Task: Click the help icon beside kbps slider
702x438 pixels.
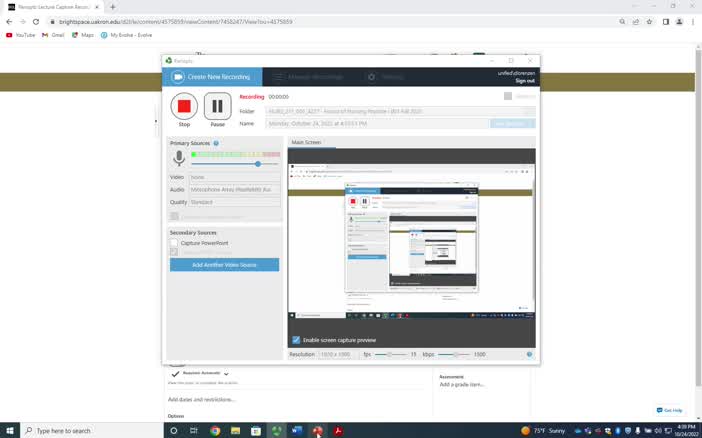Action: click(x=529, y=354)
